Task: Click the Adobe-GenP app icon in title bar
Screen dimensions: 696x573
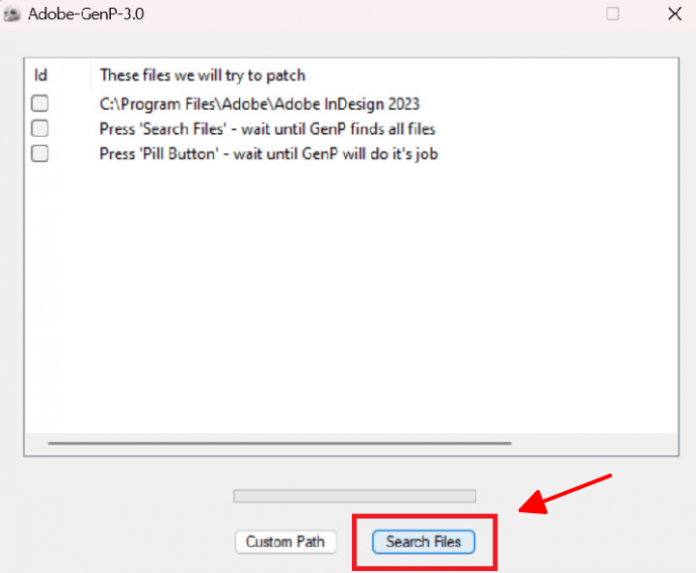Action: click(13, 15)
